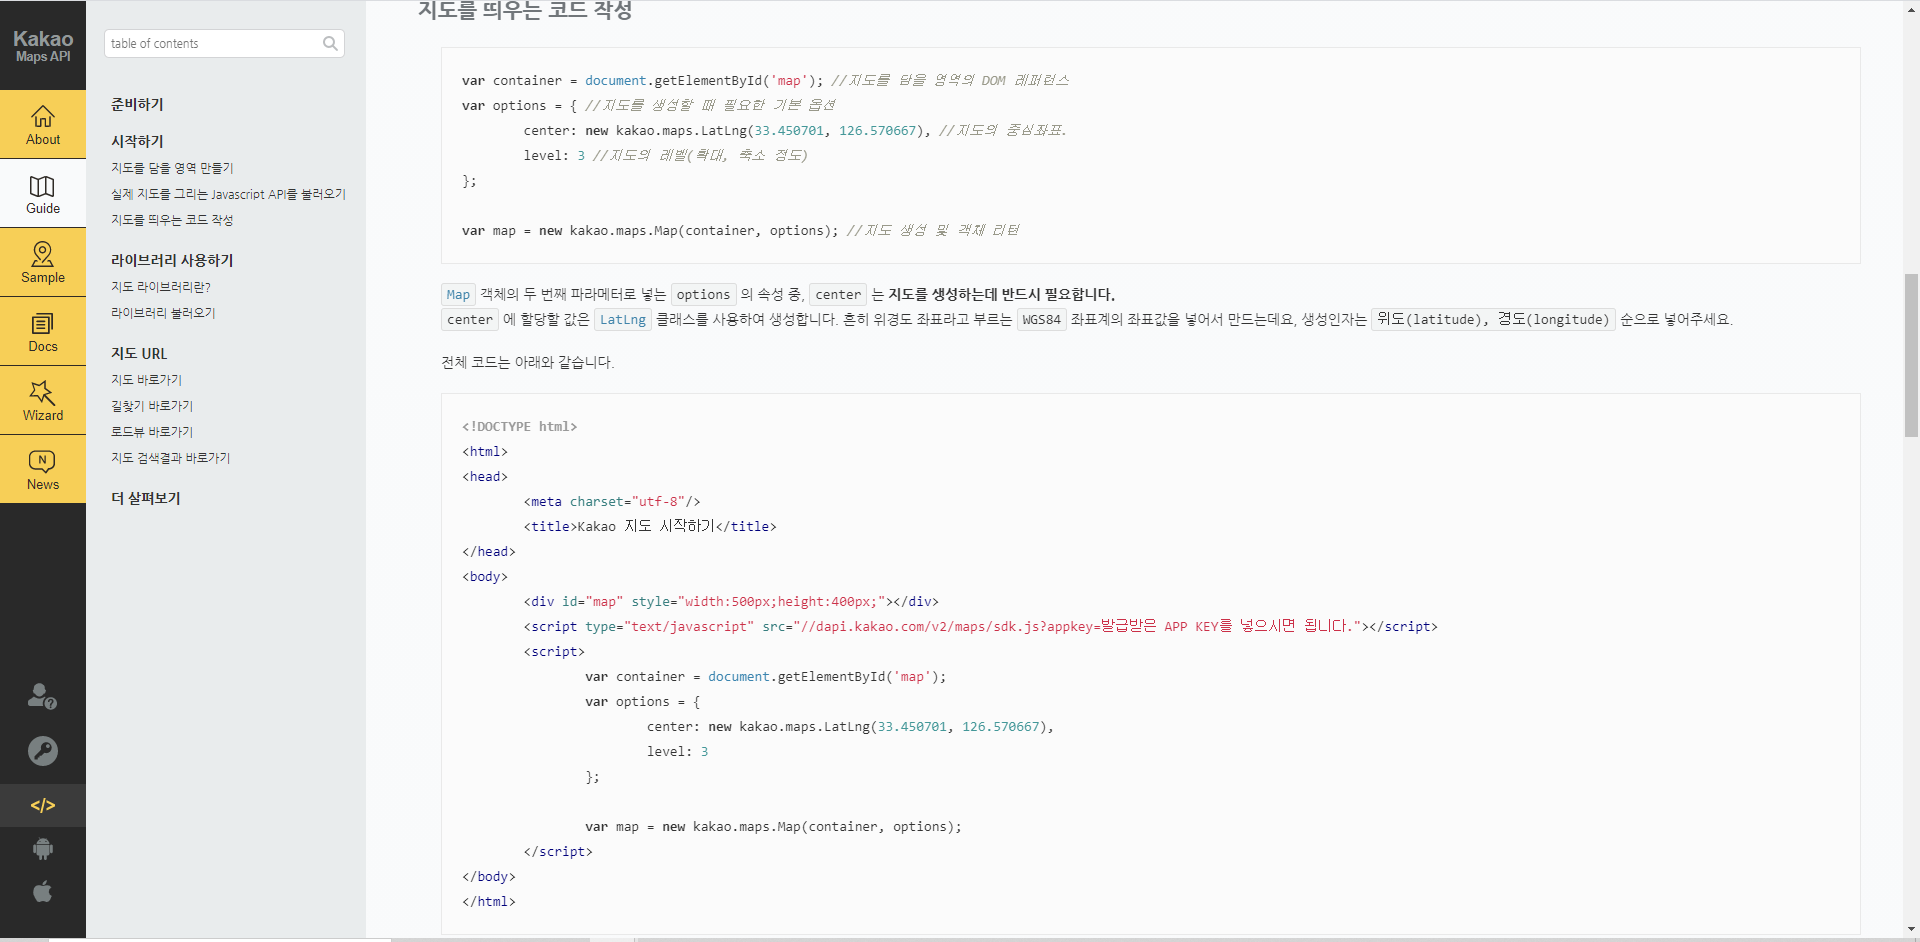Click the meta charset utf-8 code line
This screenshot has height=942, width=1920.
(x=612, y=501)
